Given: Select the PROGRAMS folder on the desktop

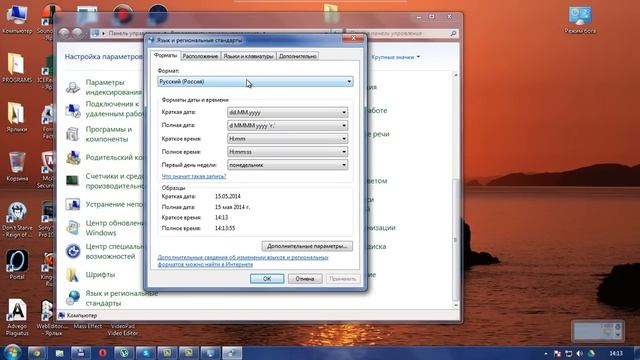Looking at the screenshot, I should (x=17, y=69).
